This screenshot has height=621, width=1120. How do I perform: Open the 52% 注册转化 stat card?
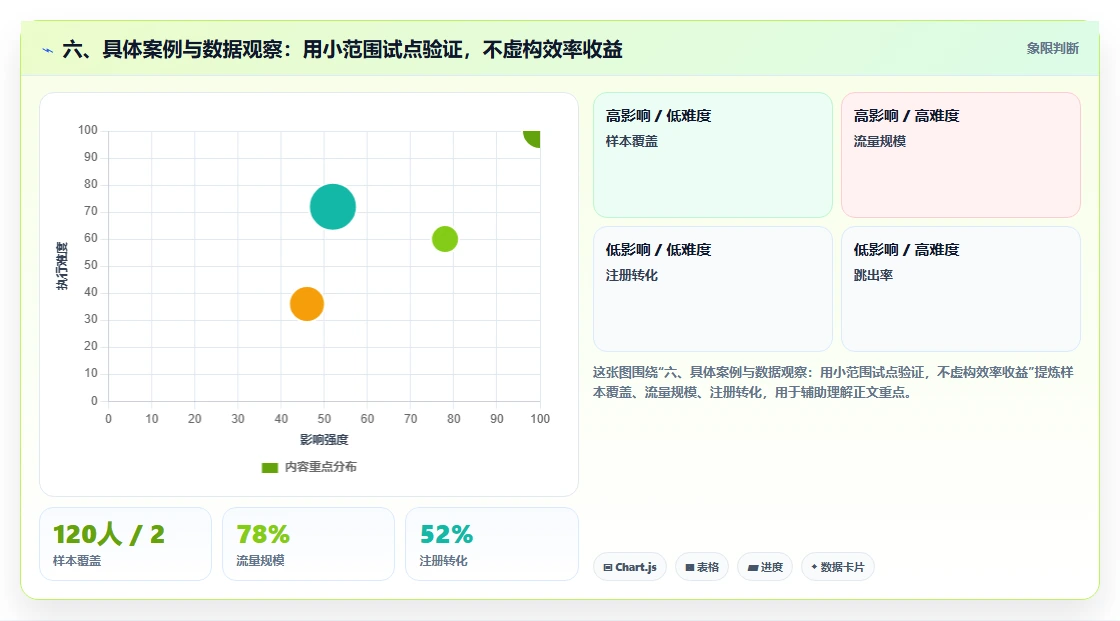click(491, 544)
